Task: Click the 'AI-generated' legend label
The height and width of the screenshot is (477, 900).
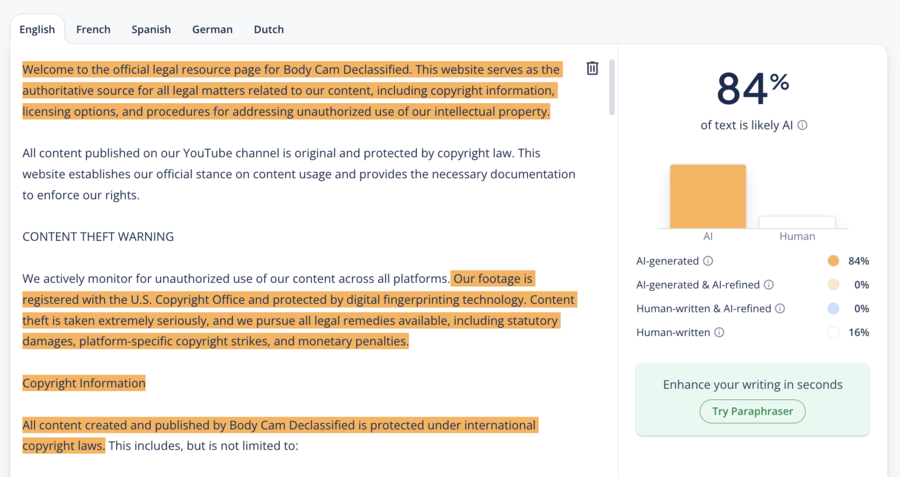Action: click(x=668, y=261)
